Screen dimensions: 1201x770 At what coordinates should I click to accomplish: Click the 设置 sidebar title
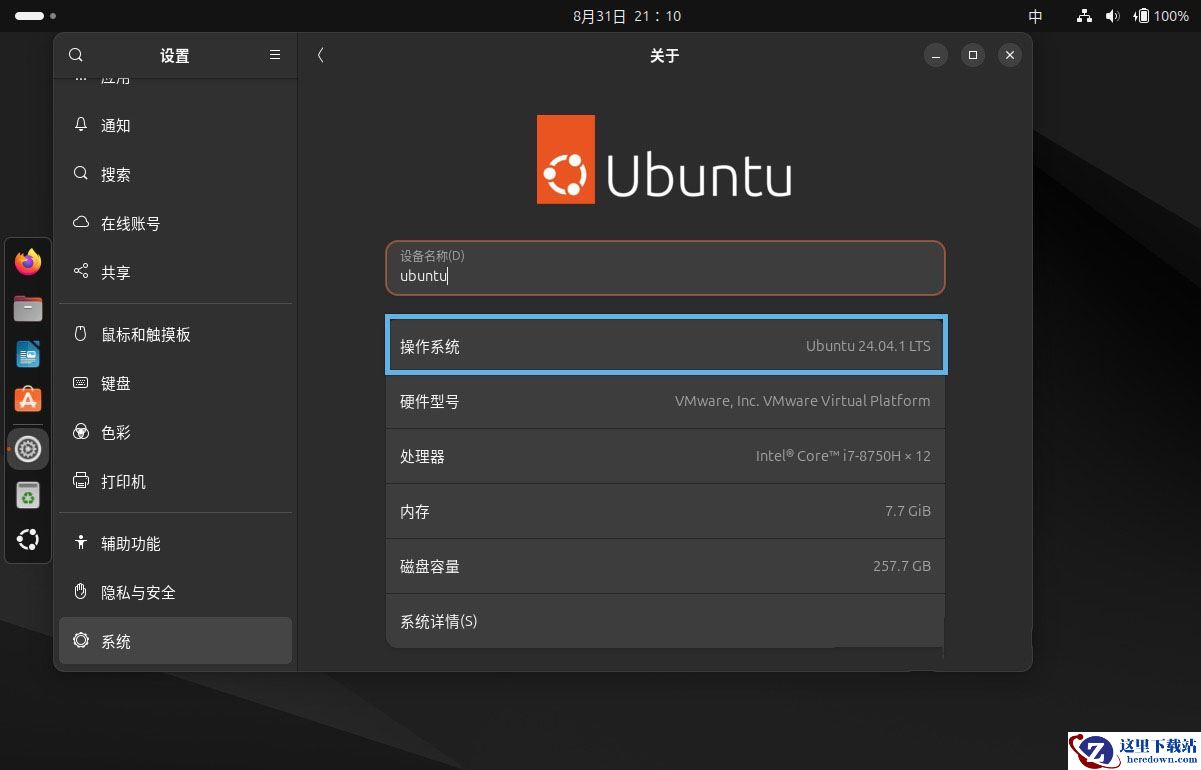pyautogui.click(x=175, y=56)
